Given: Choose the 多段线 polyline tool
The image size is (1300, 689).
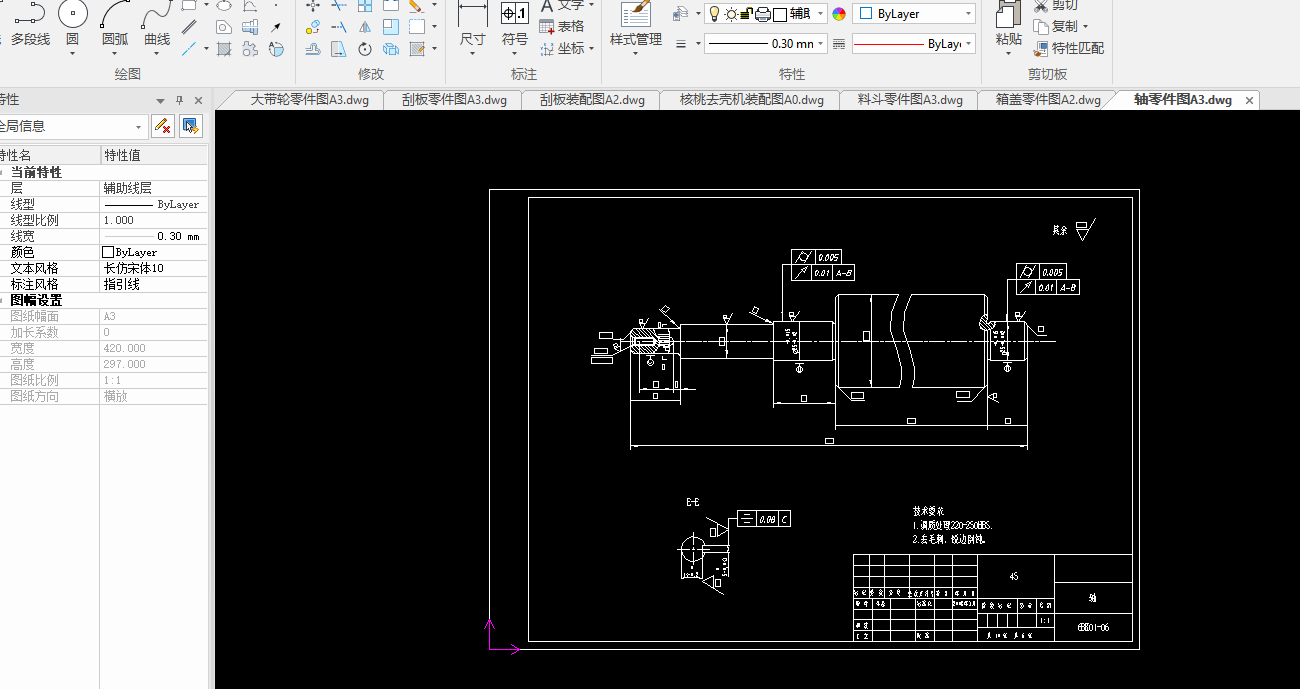Looking at the screenshot, I should [29, 22].
